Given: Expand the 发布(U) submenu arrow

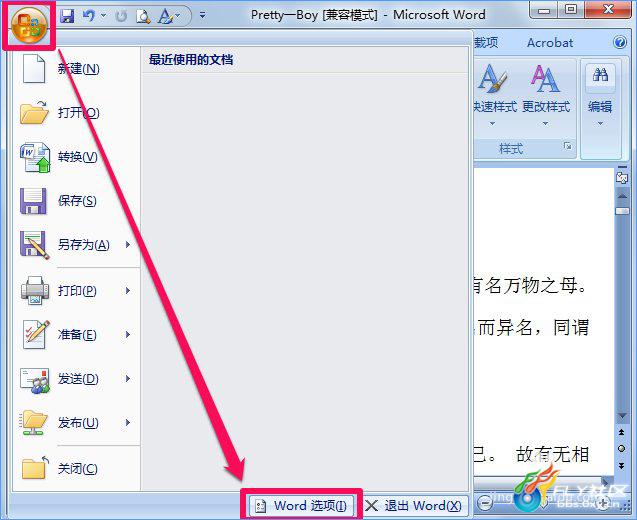Looking at the screenshot, I should pos(128,422).
